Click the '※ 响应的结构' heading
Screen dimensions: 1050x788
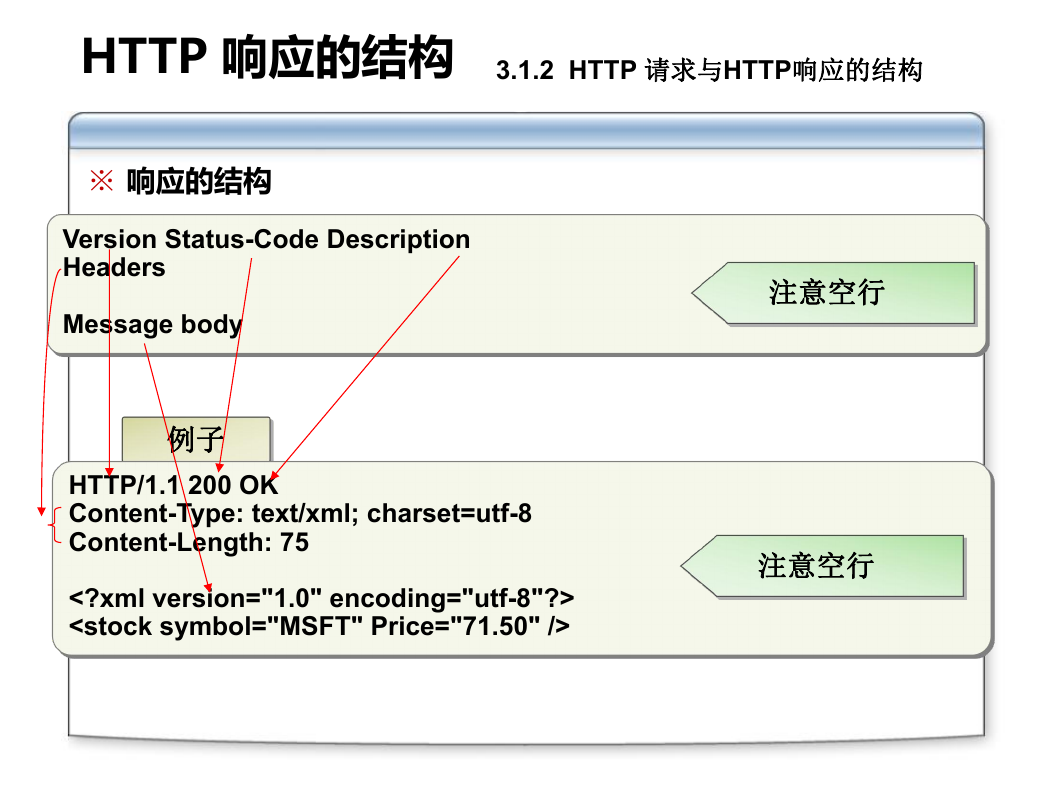180,181
